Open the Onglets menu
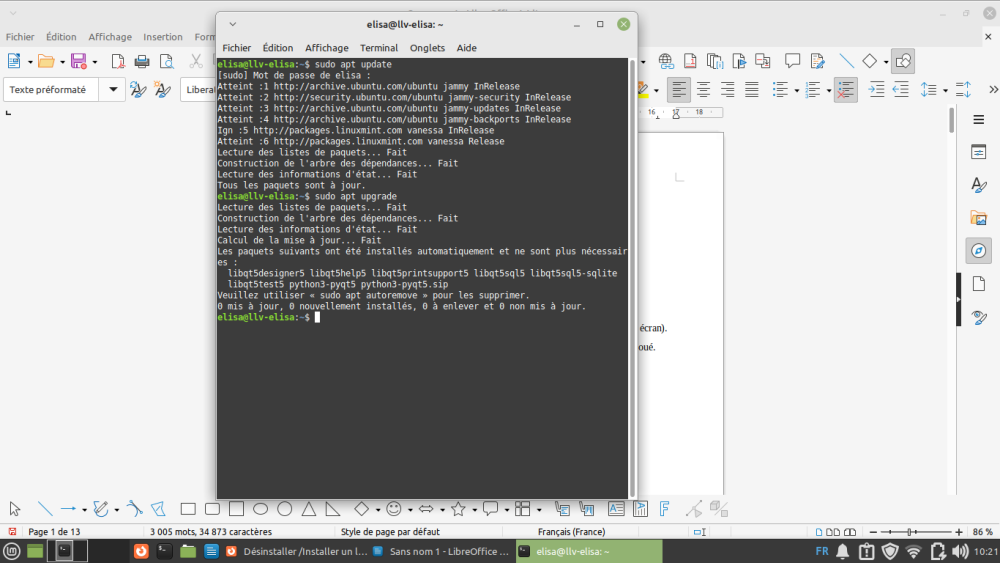This screenshot has width=1000, height=563. coord(427,48)
